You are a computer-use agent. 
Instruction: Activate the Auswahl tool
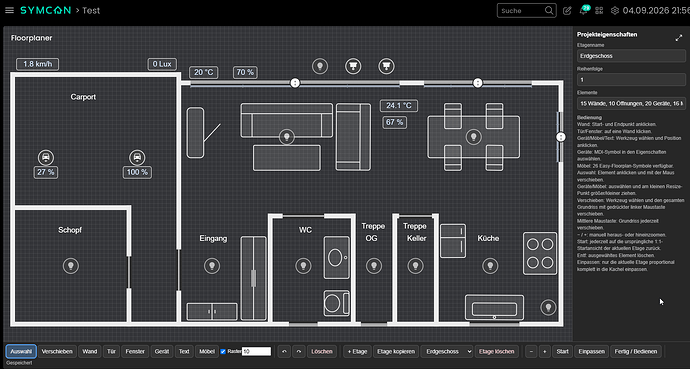[21, 351]
